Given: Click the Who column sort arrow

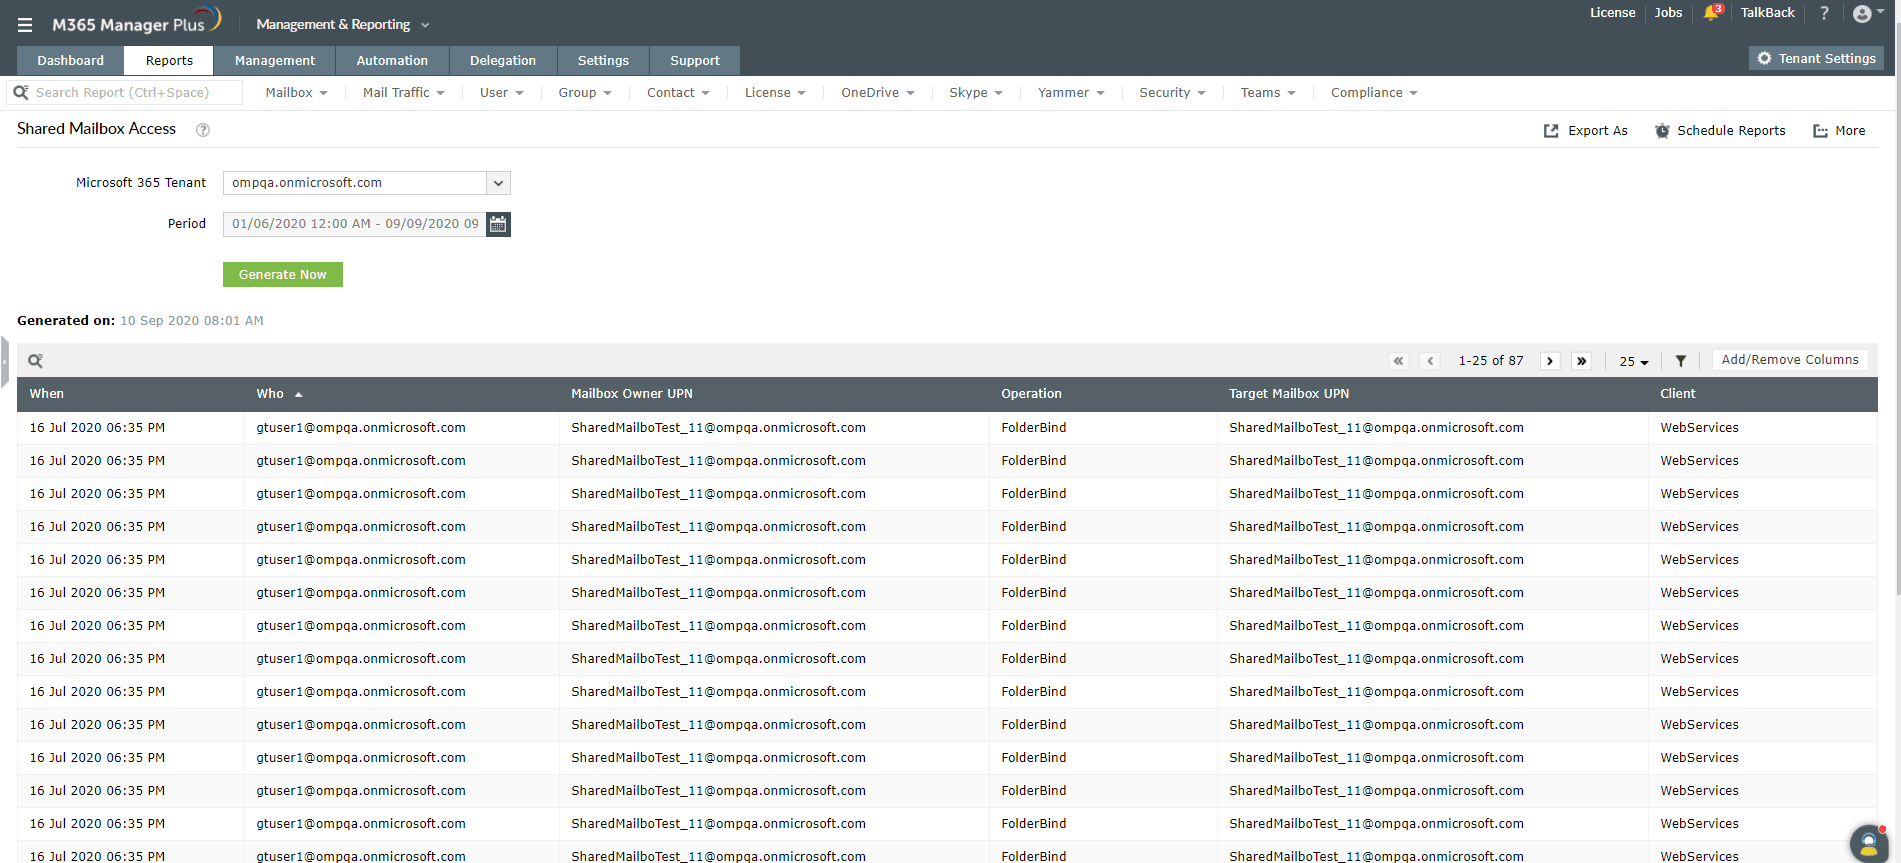Looking at the screenshot, I should (298, 394).
